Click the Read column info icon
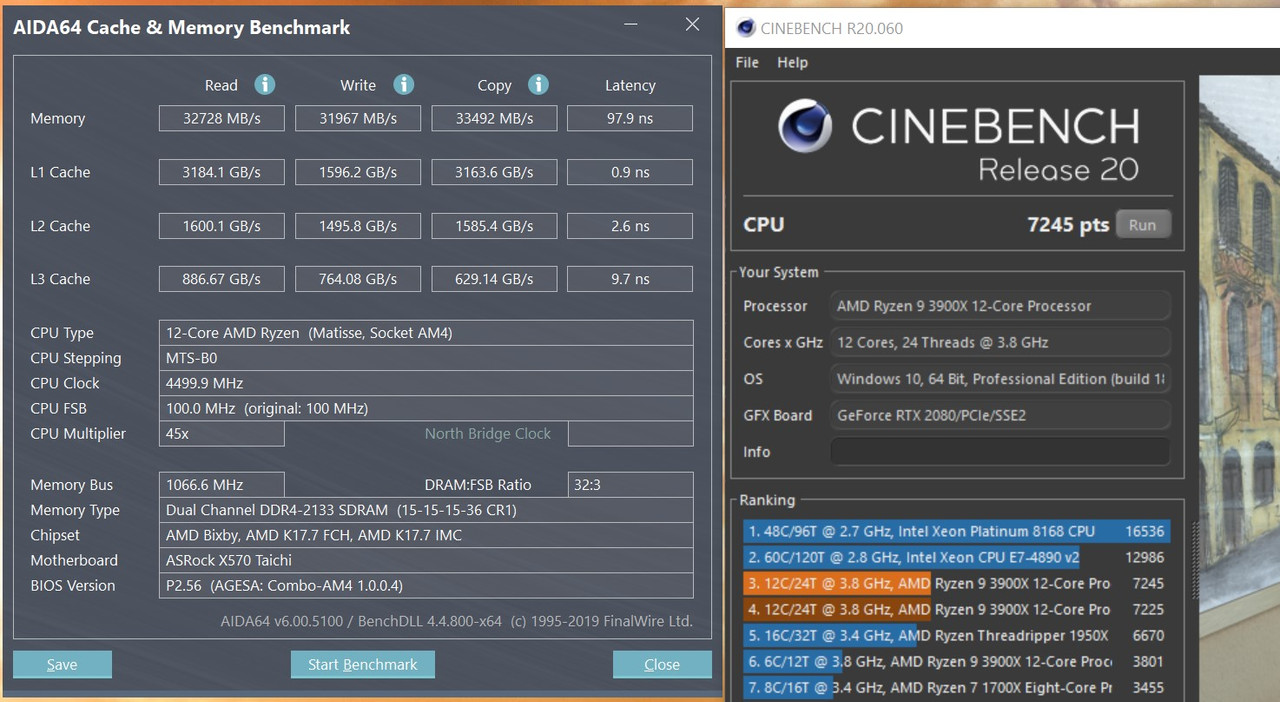This screenshot has width=1280, height=702. [x=264, y=84]
